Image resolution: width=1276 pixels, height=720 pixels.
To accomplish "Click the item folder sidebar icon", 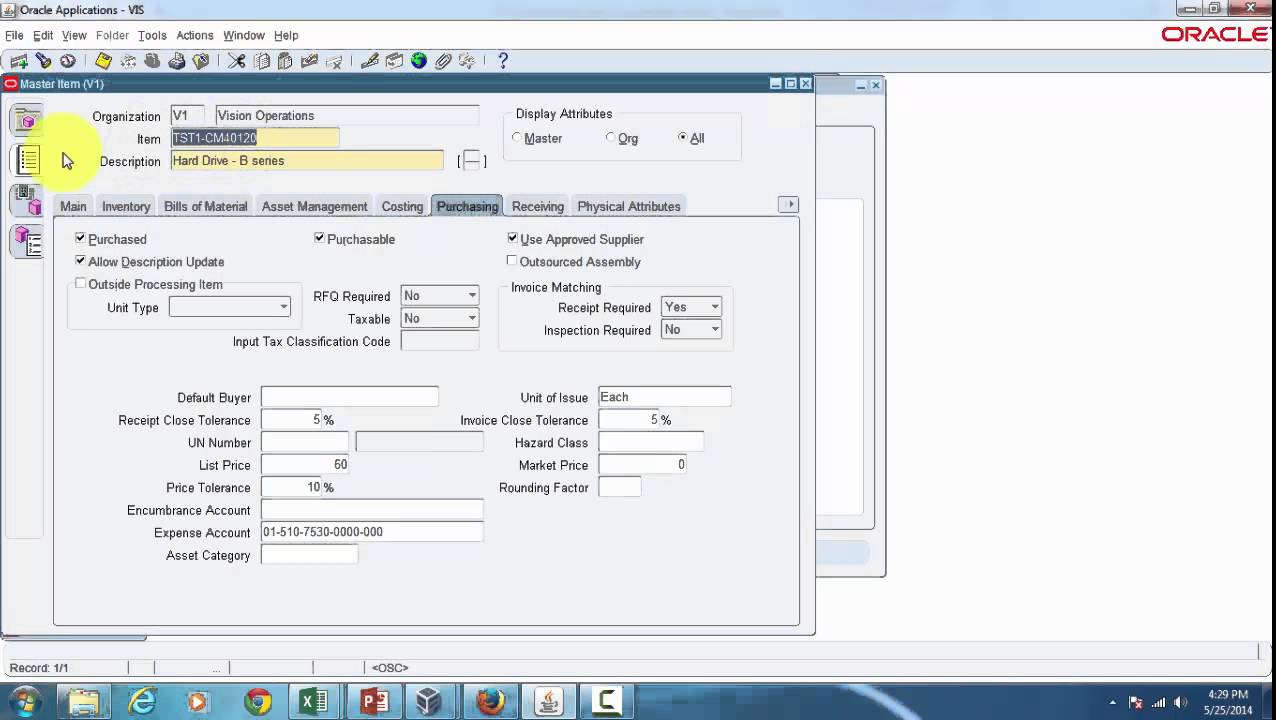I will [x=28, y=121].
